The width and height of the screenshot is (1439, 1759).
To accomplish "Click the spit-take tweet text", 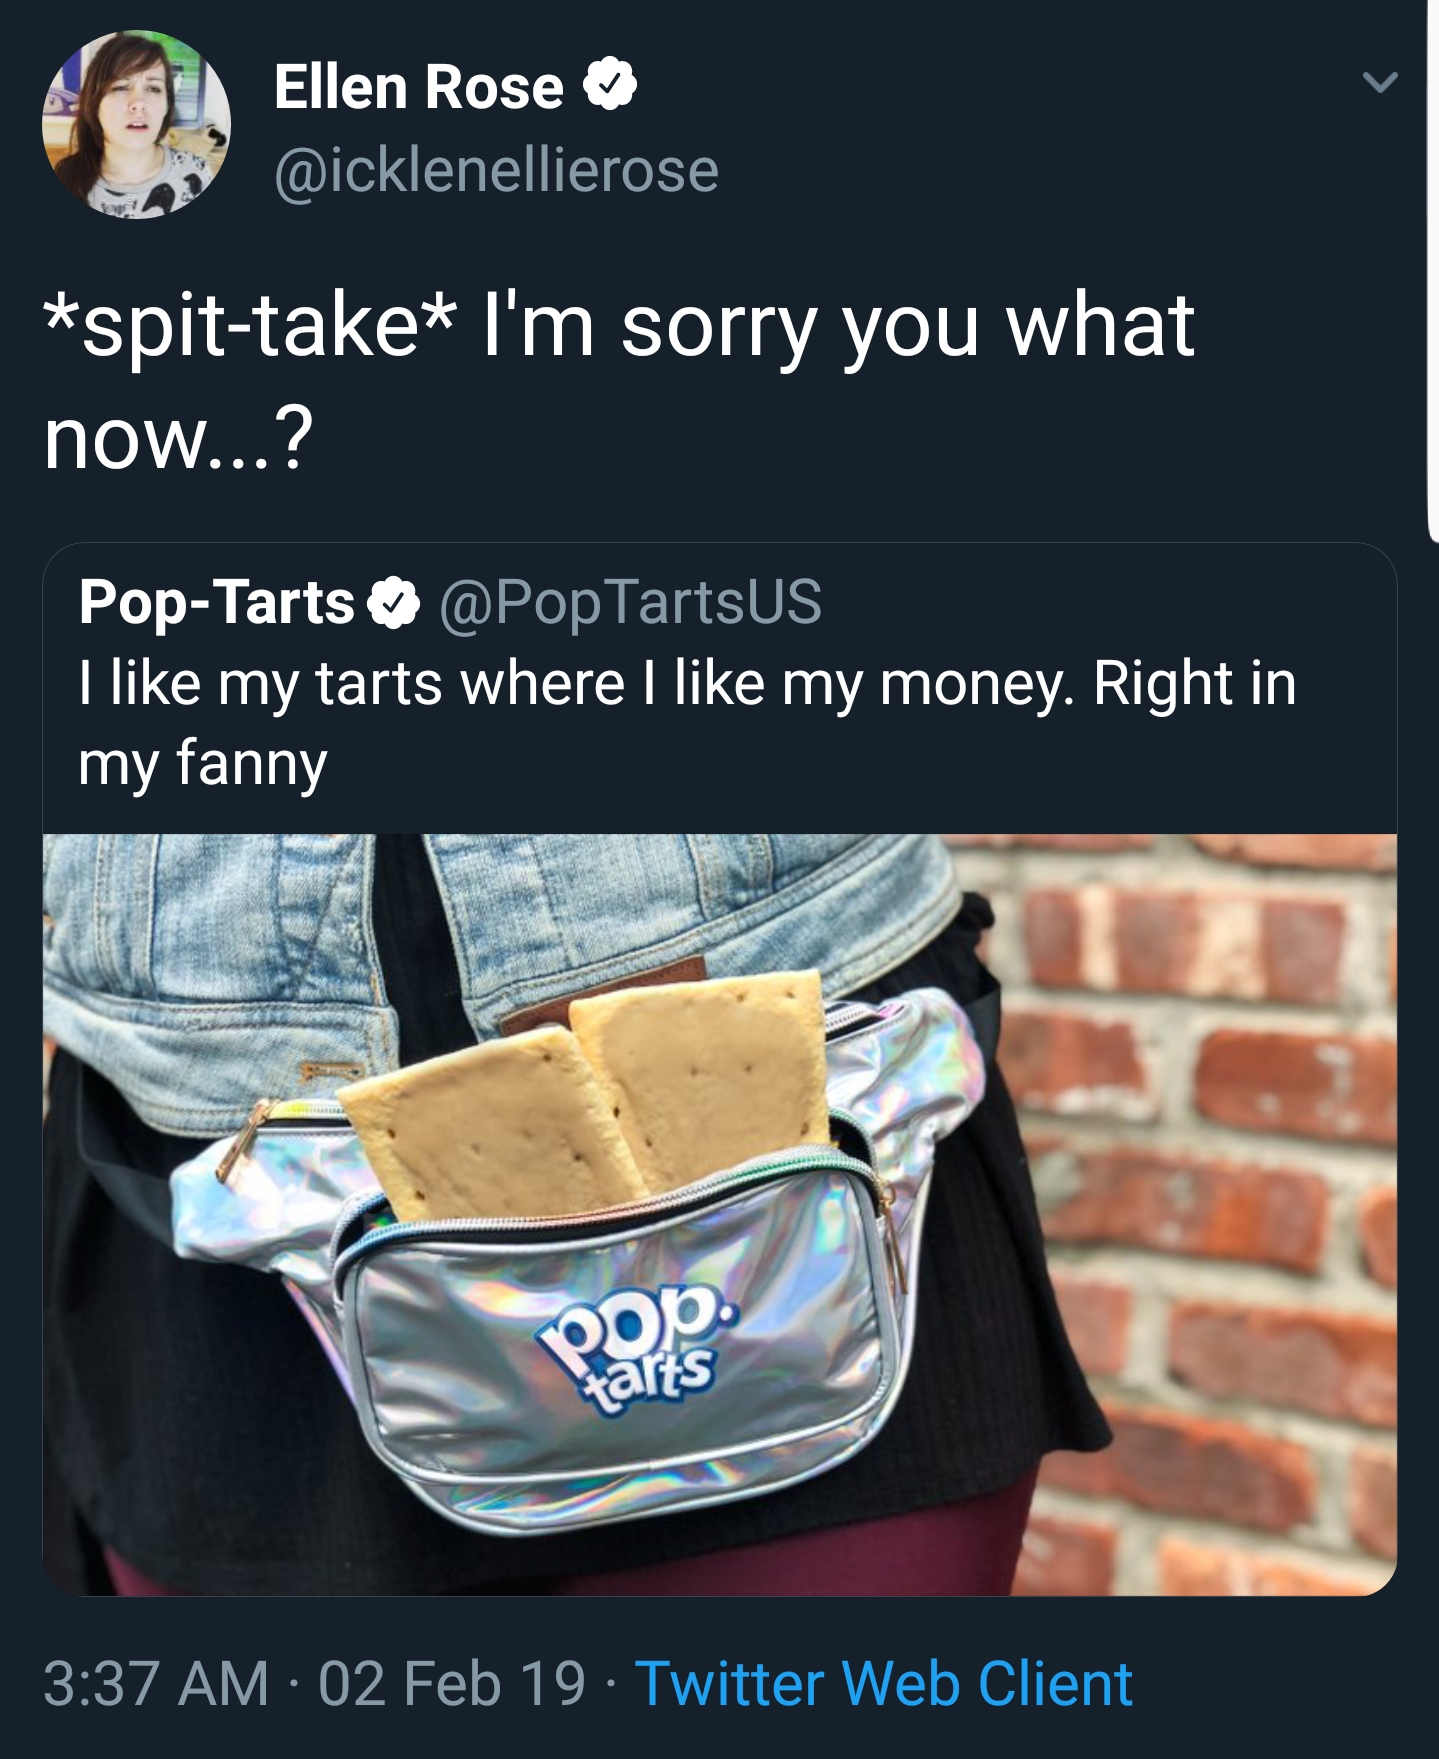I will point(618,382).
